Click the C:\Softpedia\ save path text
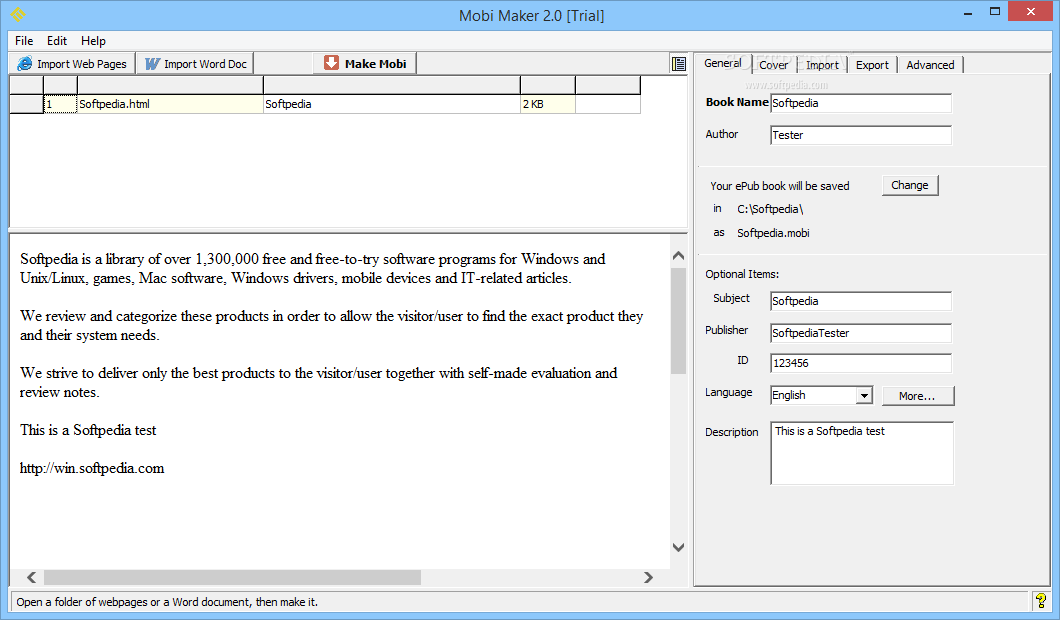Viewport: 1060px width, 620px height. click(x=770, y=210)
